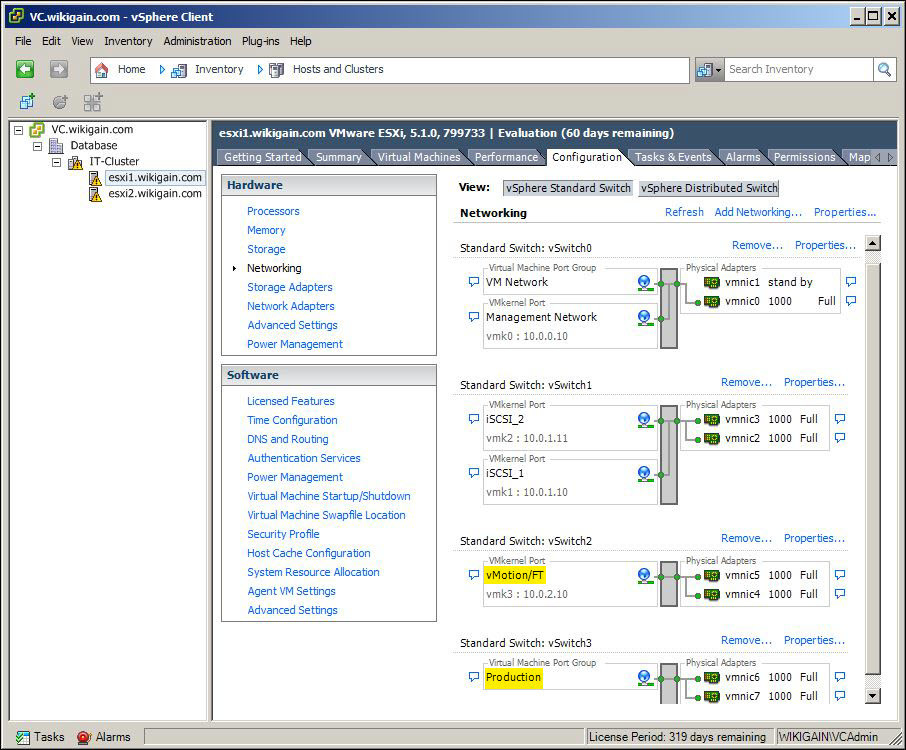This screenshot has width=906, height=750.
Task: Click the Production port group globe icon
Action: [644, 677]
